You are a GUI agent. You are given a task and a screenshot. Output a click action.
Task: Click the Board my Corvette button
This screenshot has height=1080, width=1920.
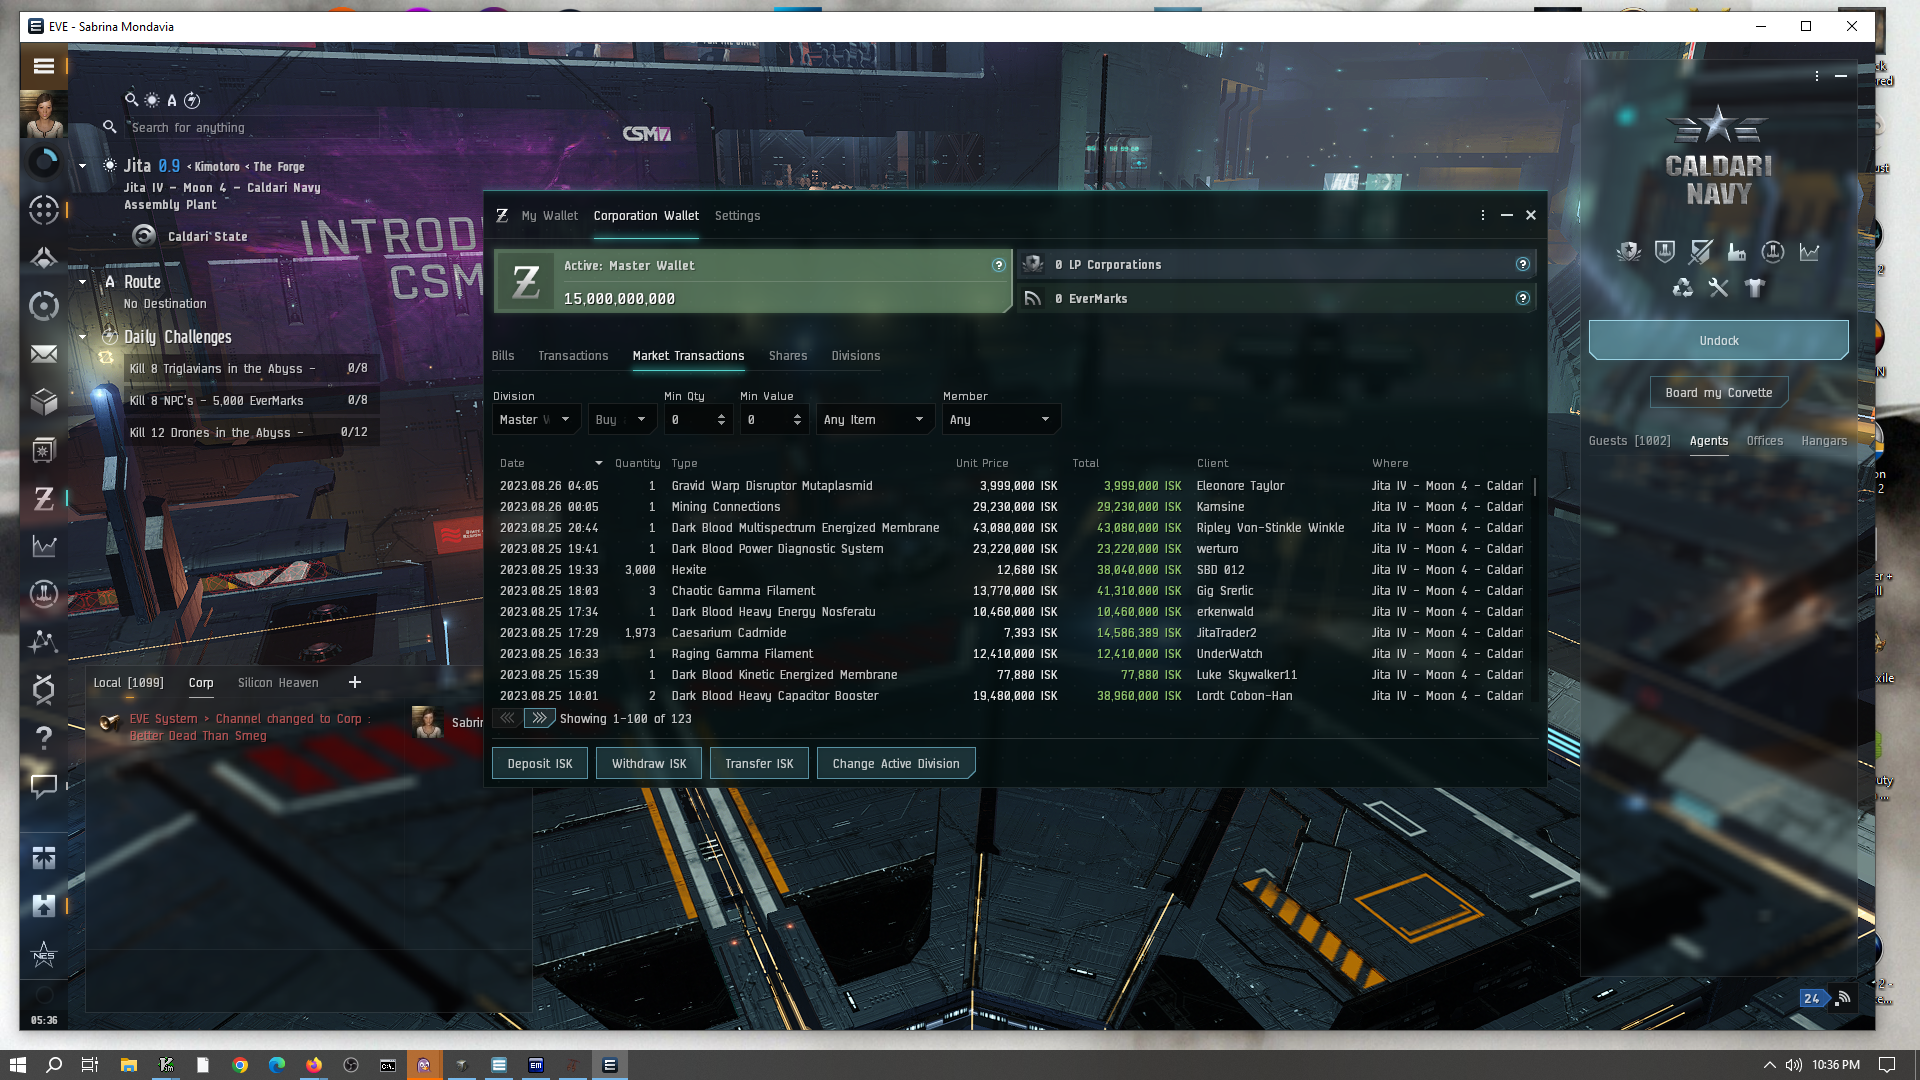(1718, 393)
